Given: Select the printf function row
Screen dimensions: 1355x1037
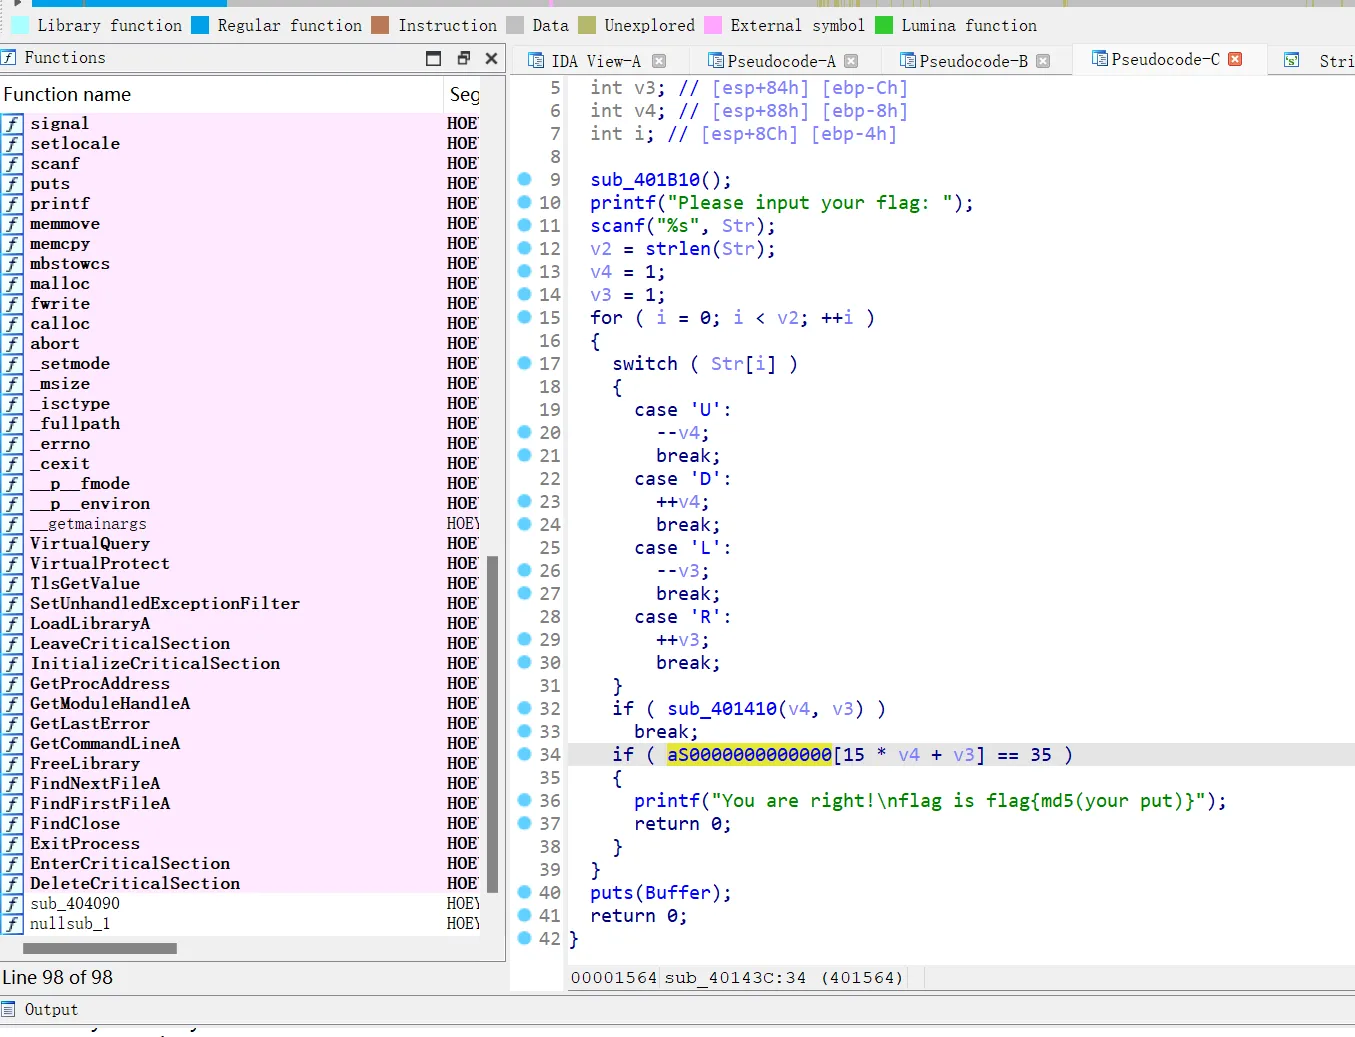Looking at the screenshot, I should 240,203.
